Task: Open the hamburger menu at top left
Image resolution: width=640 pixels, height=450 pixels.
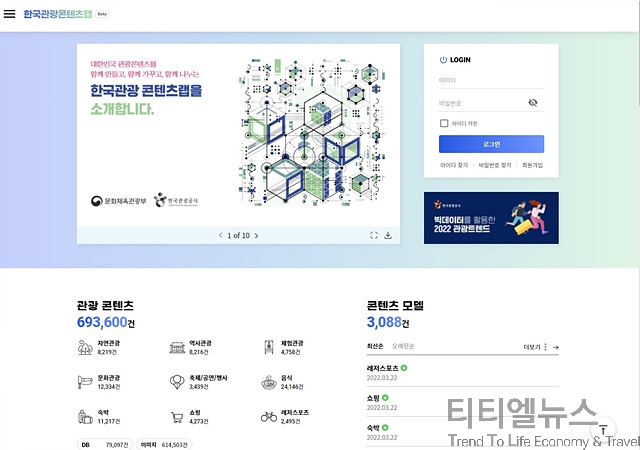Action: 9,14
